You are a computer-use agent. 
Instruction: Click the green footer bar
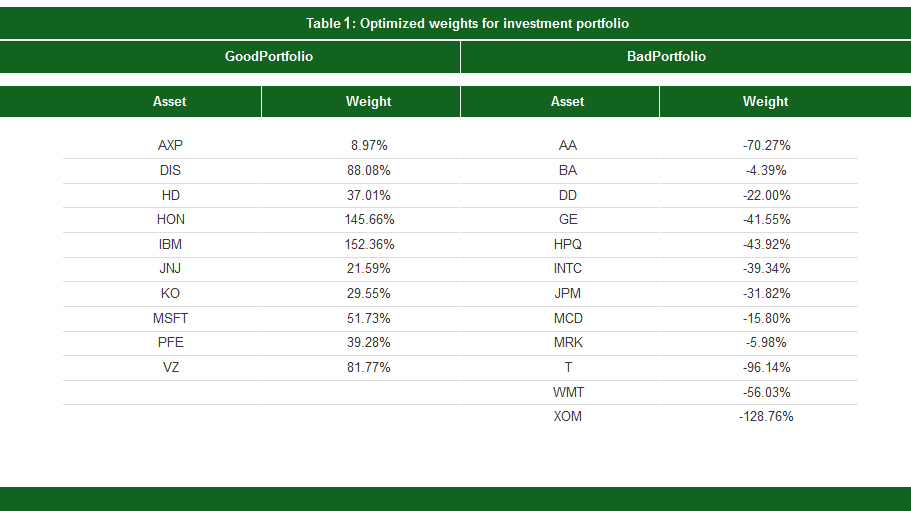[455, 498]
